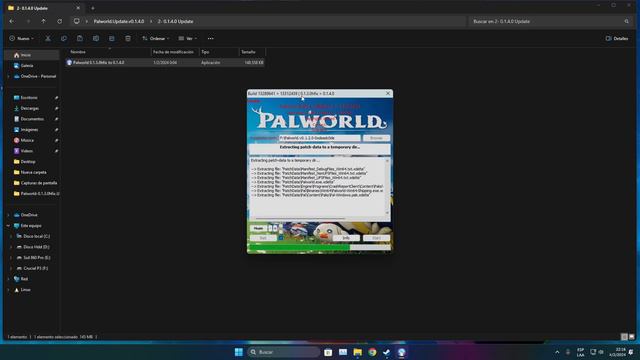The width and height of the screenshot is (640, 360).
Task: Open Windows Start menu
Action: pyautogui.click(x=239, y=352)
